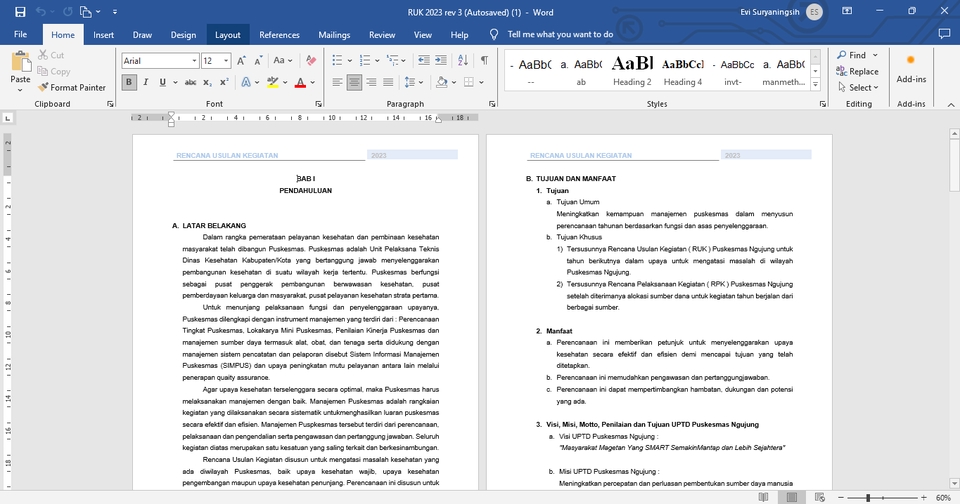The height and width of the screenshot is (504, 960).
Task: Clear all formatting with eraser icon
Action: click(311, 61)
